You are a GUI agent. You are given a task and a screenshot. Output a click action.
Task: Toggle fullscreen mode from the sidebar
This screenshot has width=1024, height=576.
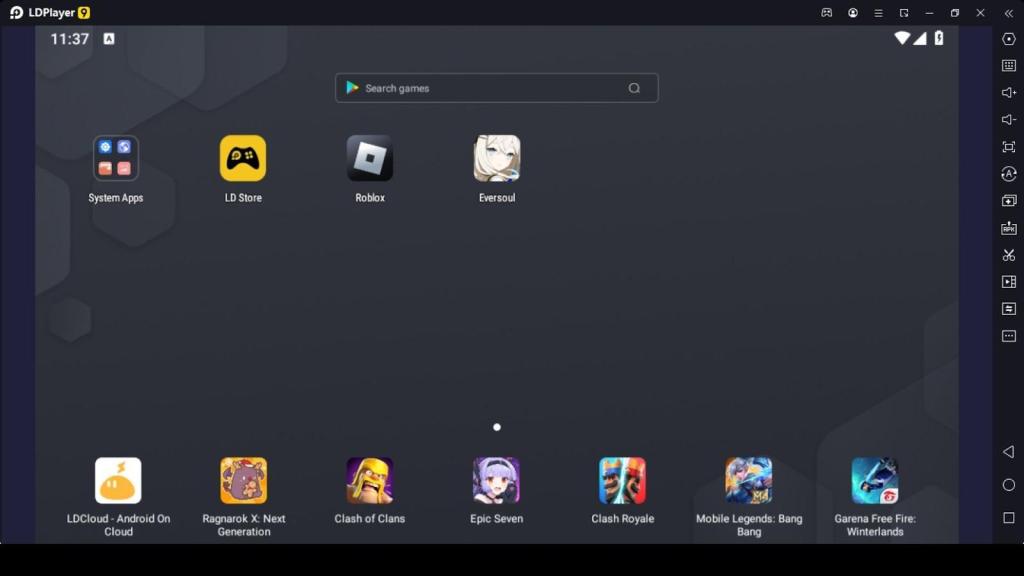(x=1008, y=147)
